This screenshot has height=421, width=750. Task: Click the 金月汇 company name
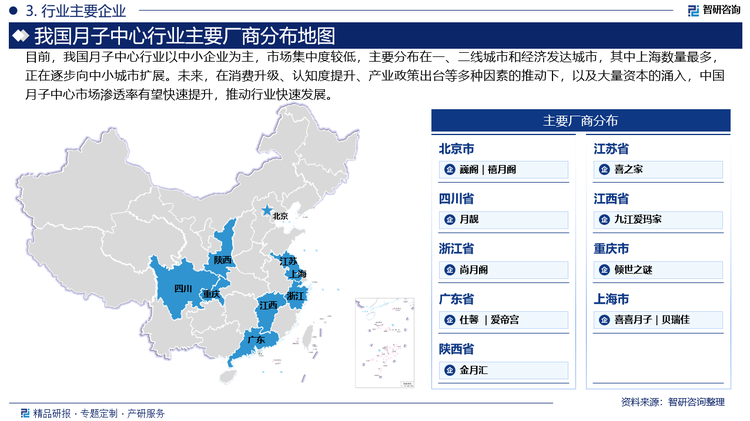tap(474, 370)
